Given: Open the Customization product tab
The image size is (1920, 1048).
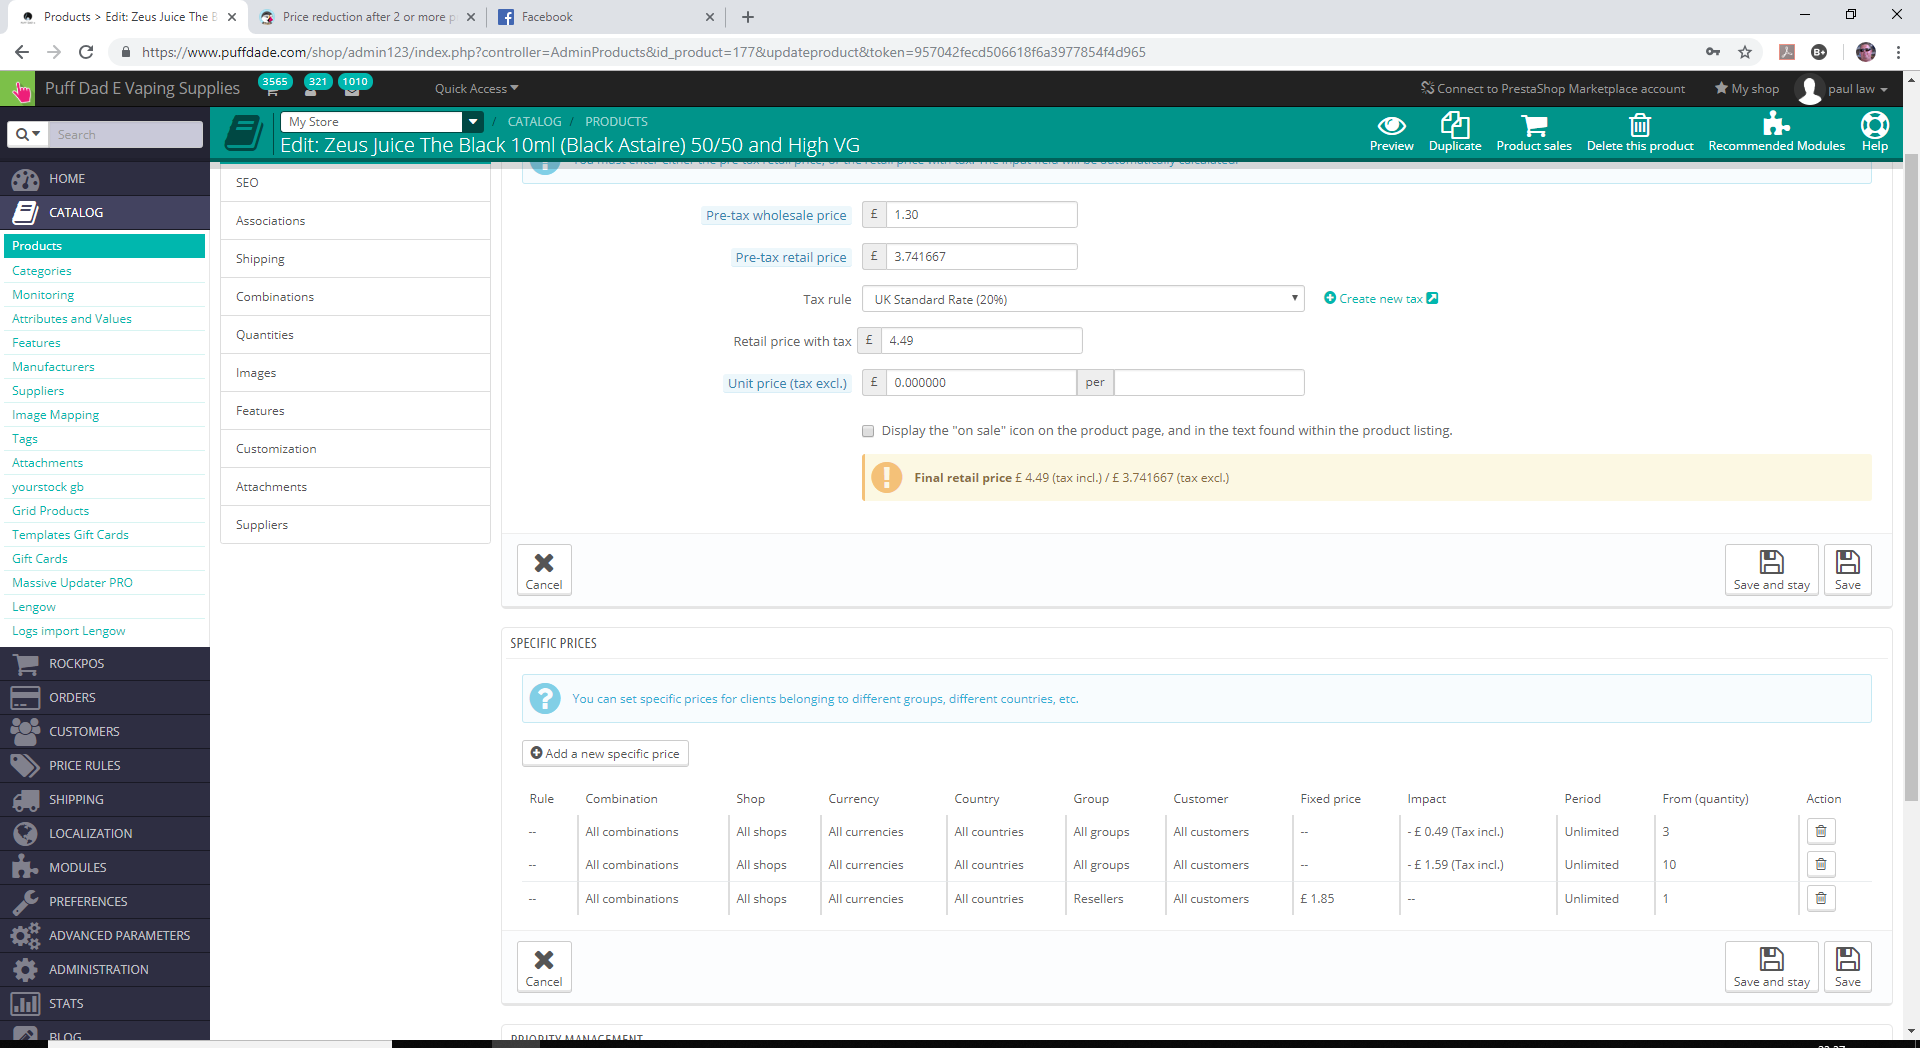Looking at the screenshot, I should 355,449.
